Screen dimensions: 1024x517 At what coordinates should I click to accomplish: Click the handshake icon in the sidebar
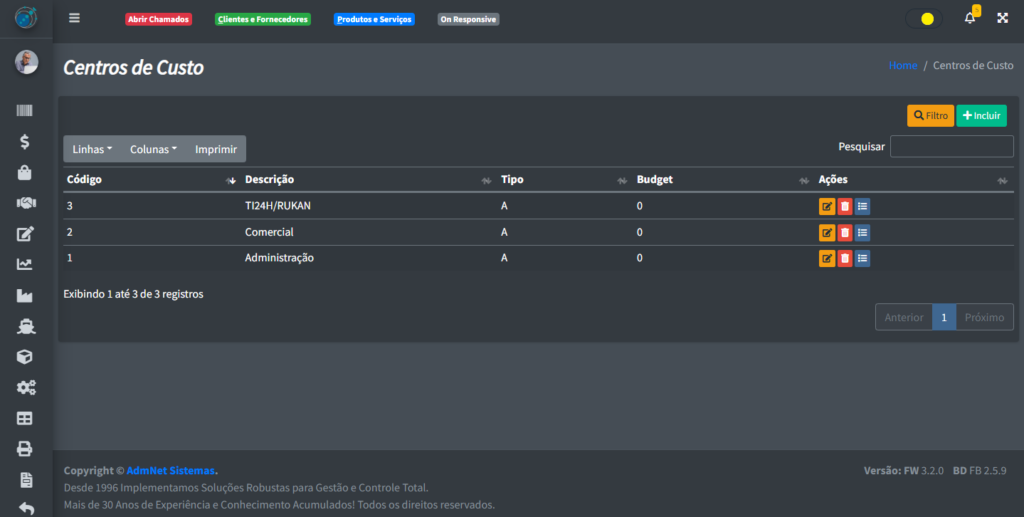pos(25,203)
